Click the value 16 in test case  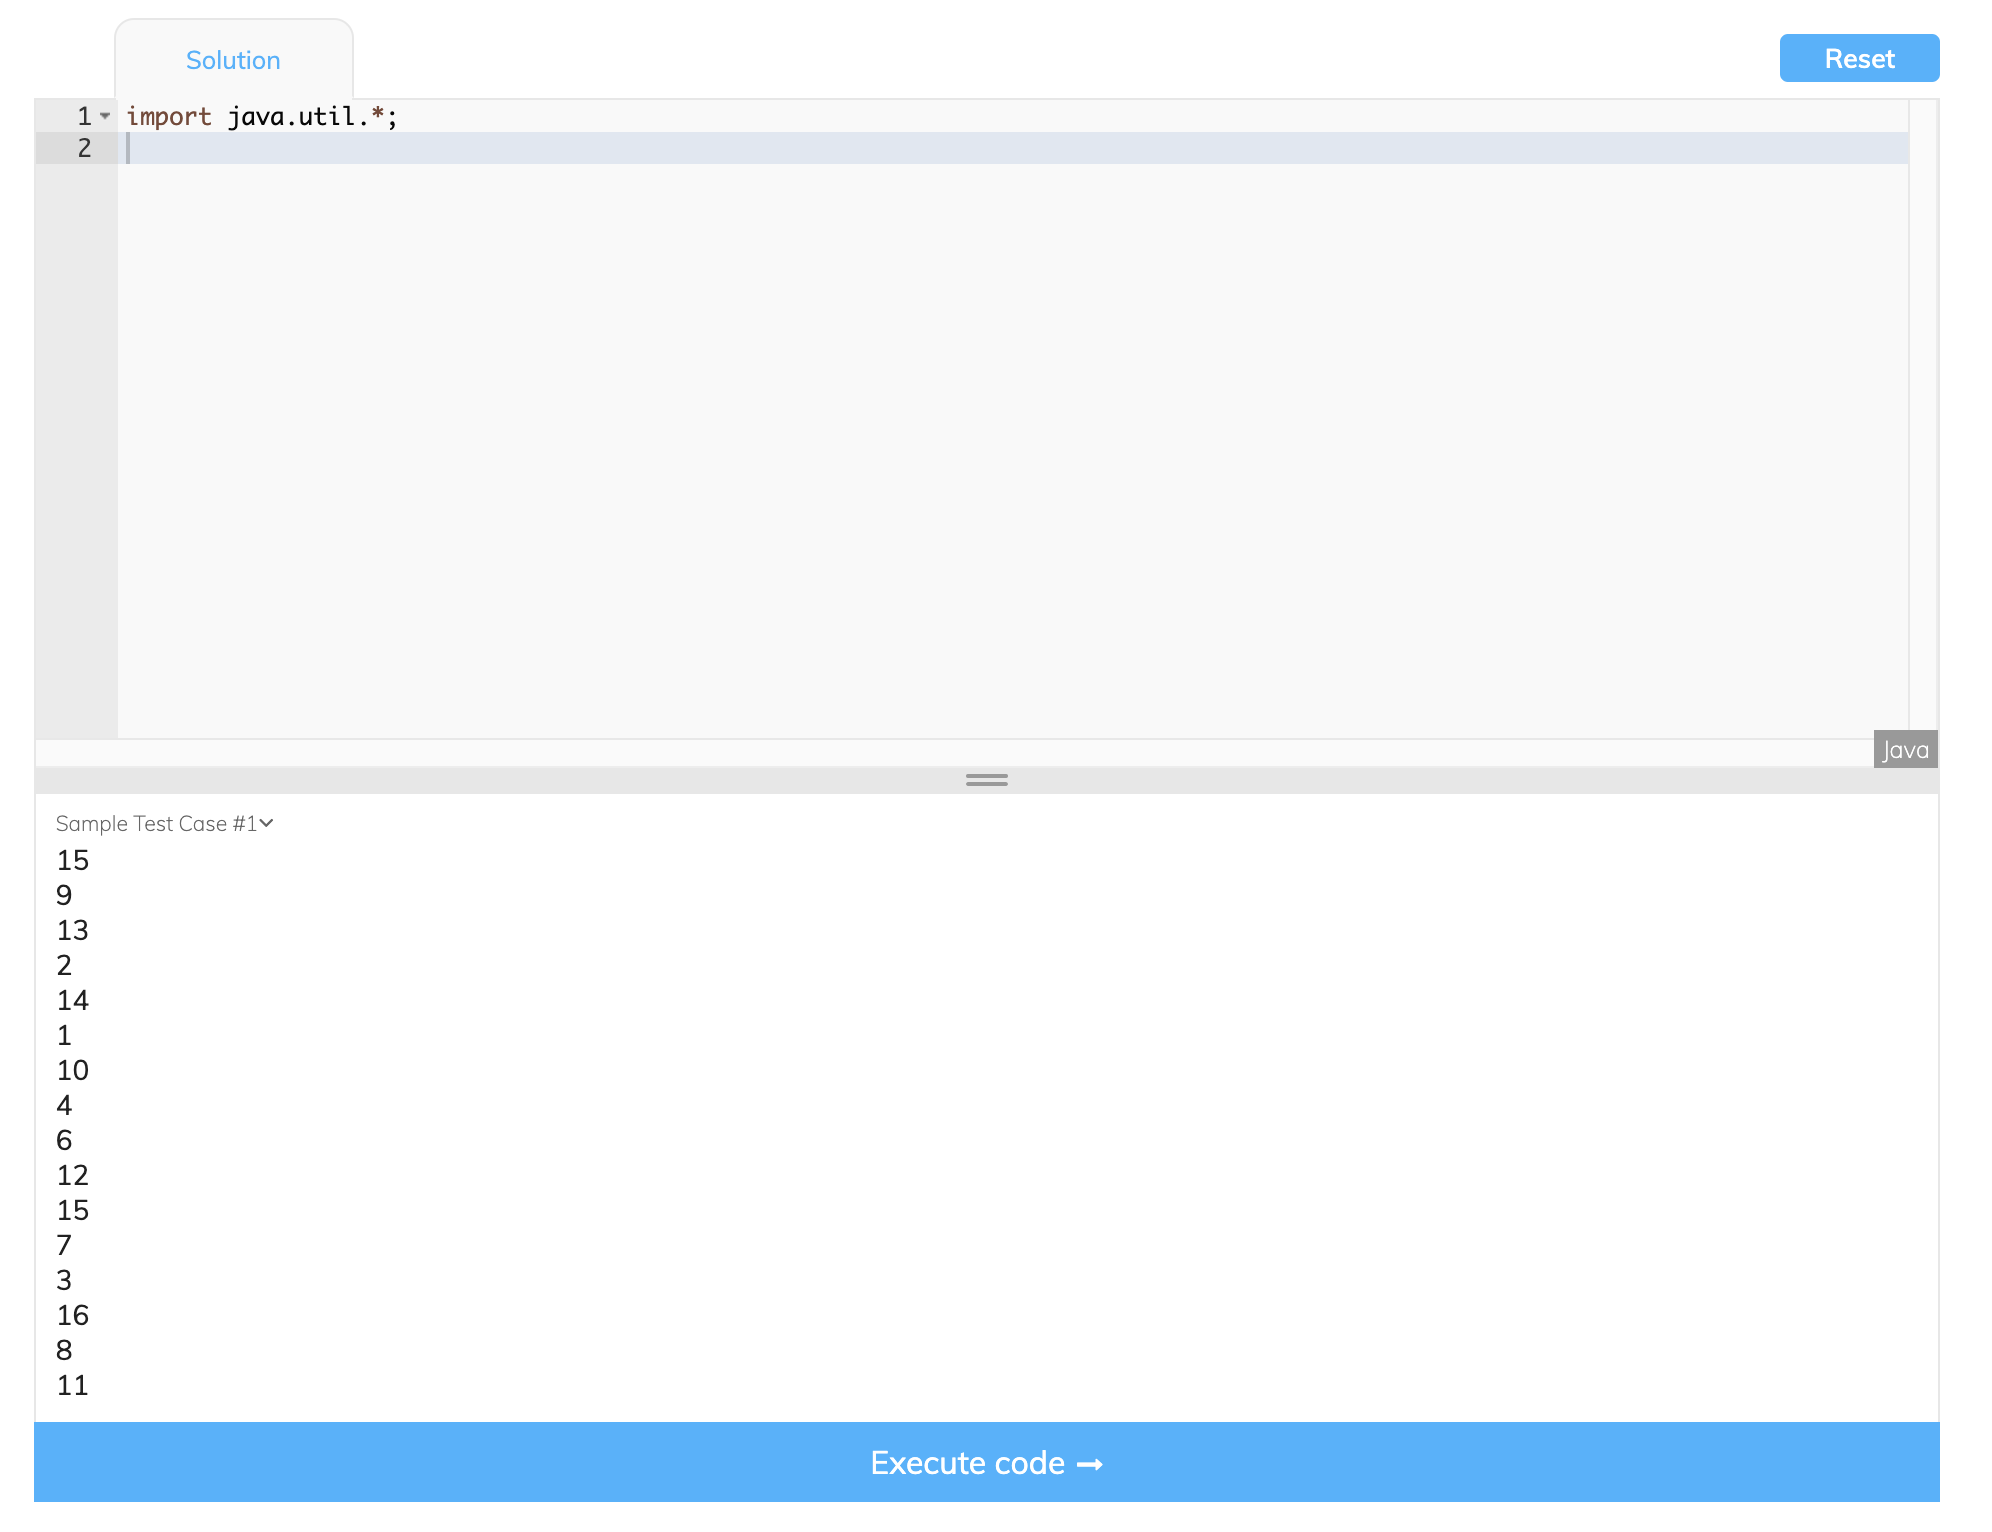(73, 1315)
